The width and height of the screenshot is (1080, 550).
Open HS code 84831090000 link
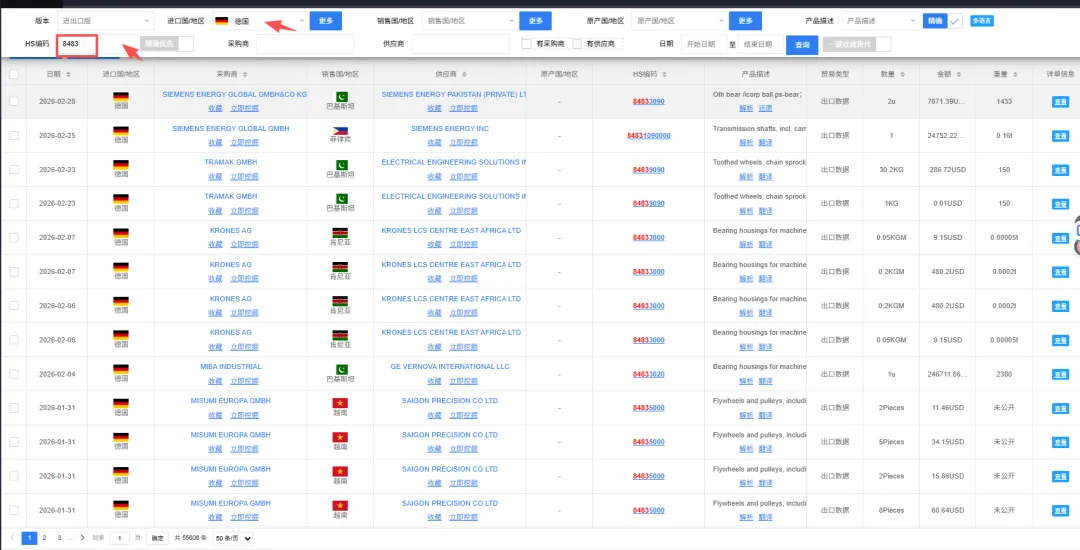pos(648,136)
